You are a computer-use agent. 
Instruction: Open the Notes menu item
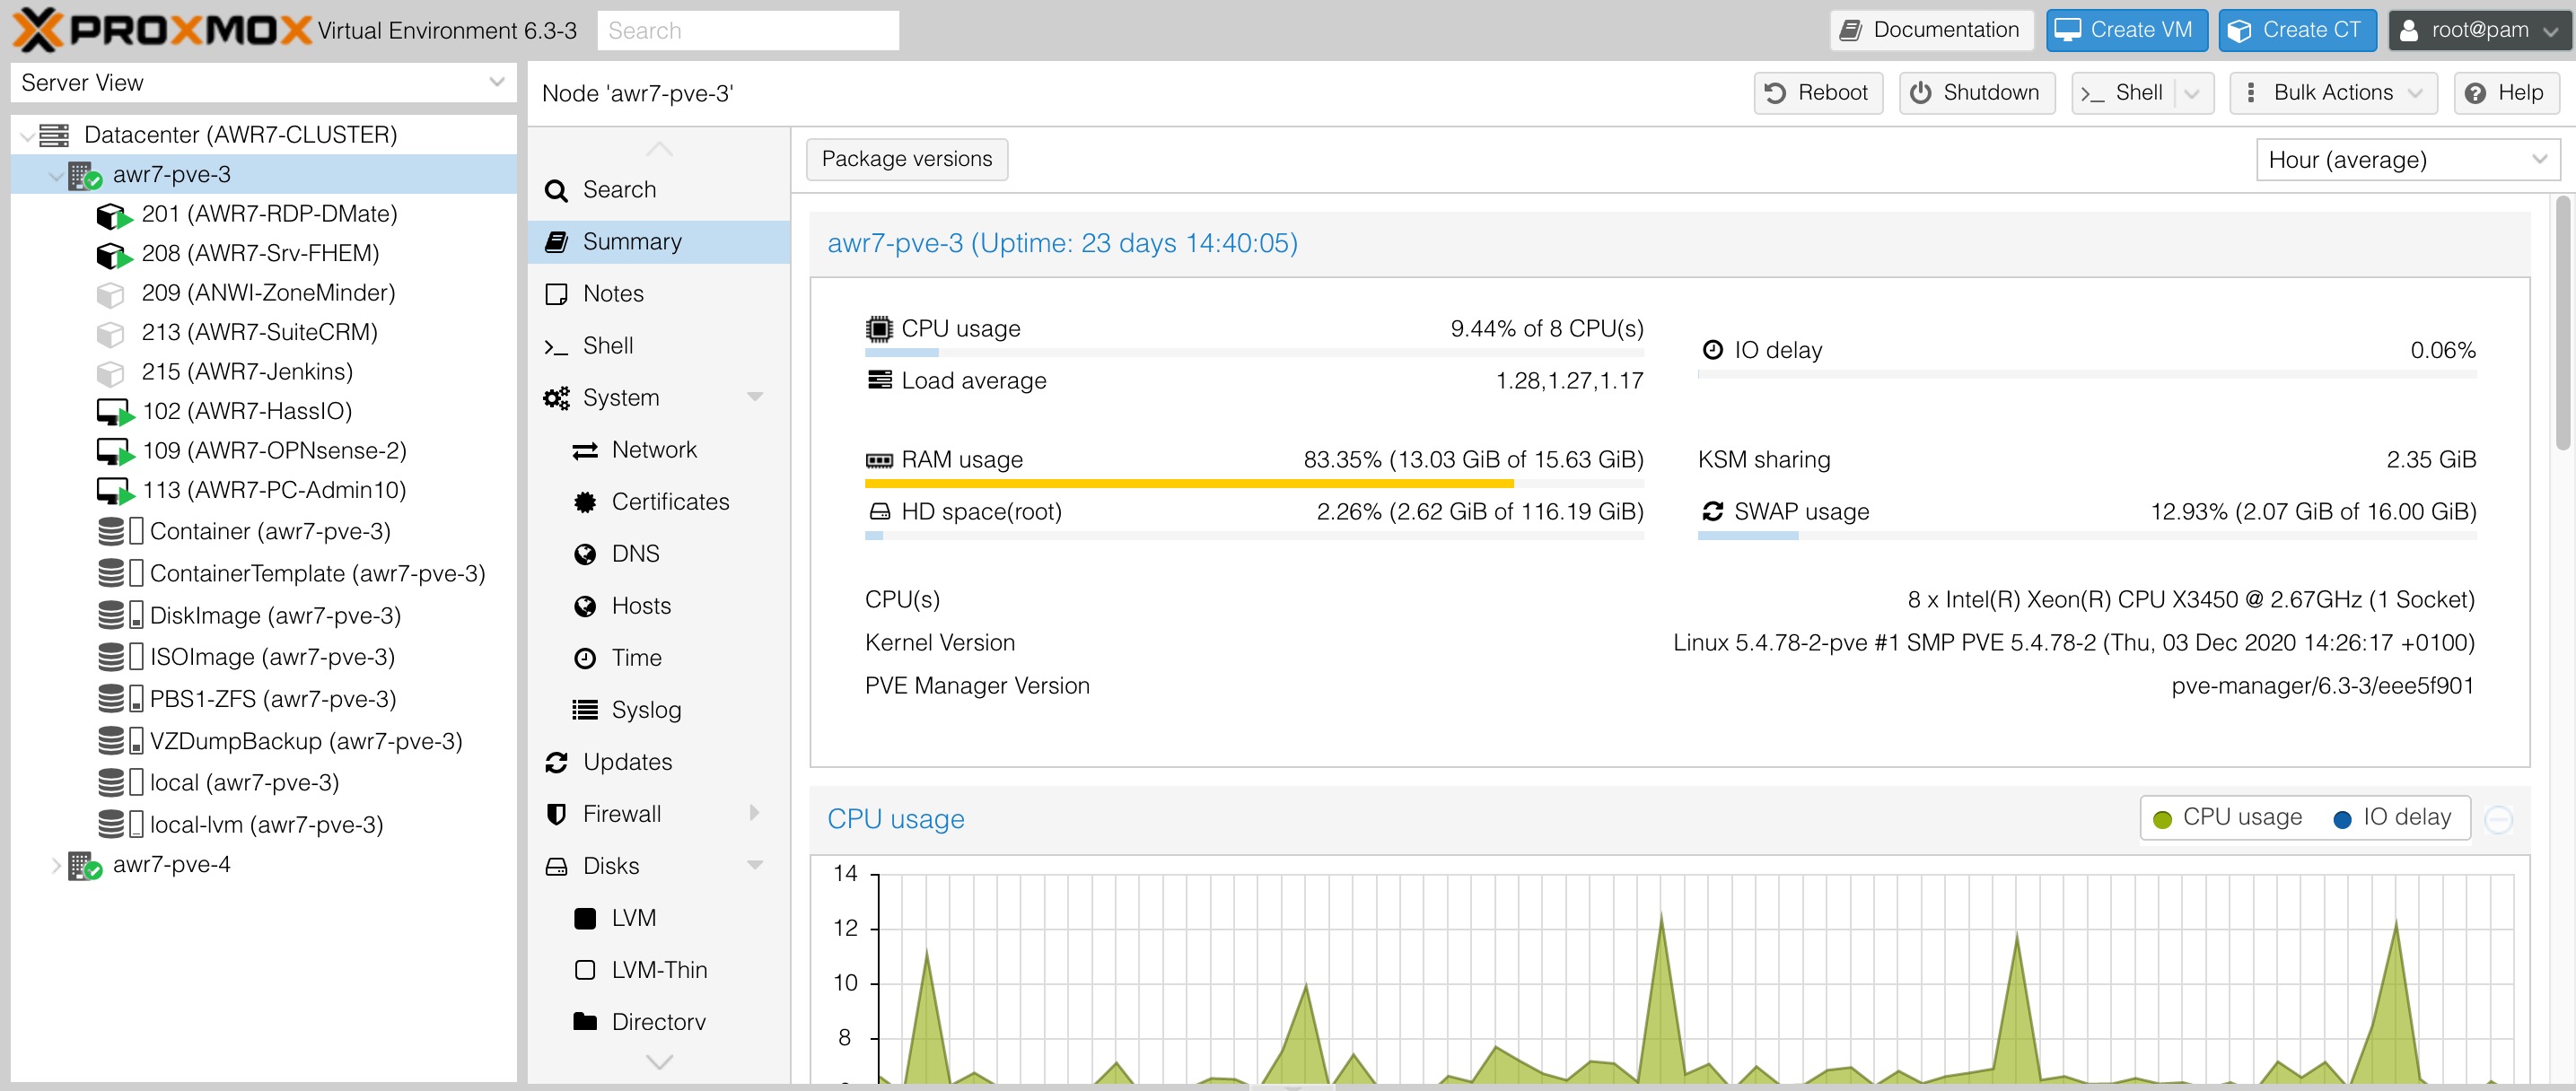[x=659, y=294]
